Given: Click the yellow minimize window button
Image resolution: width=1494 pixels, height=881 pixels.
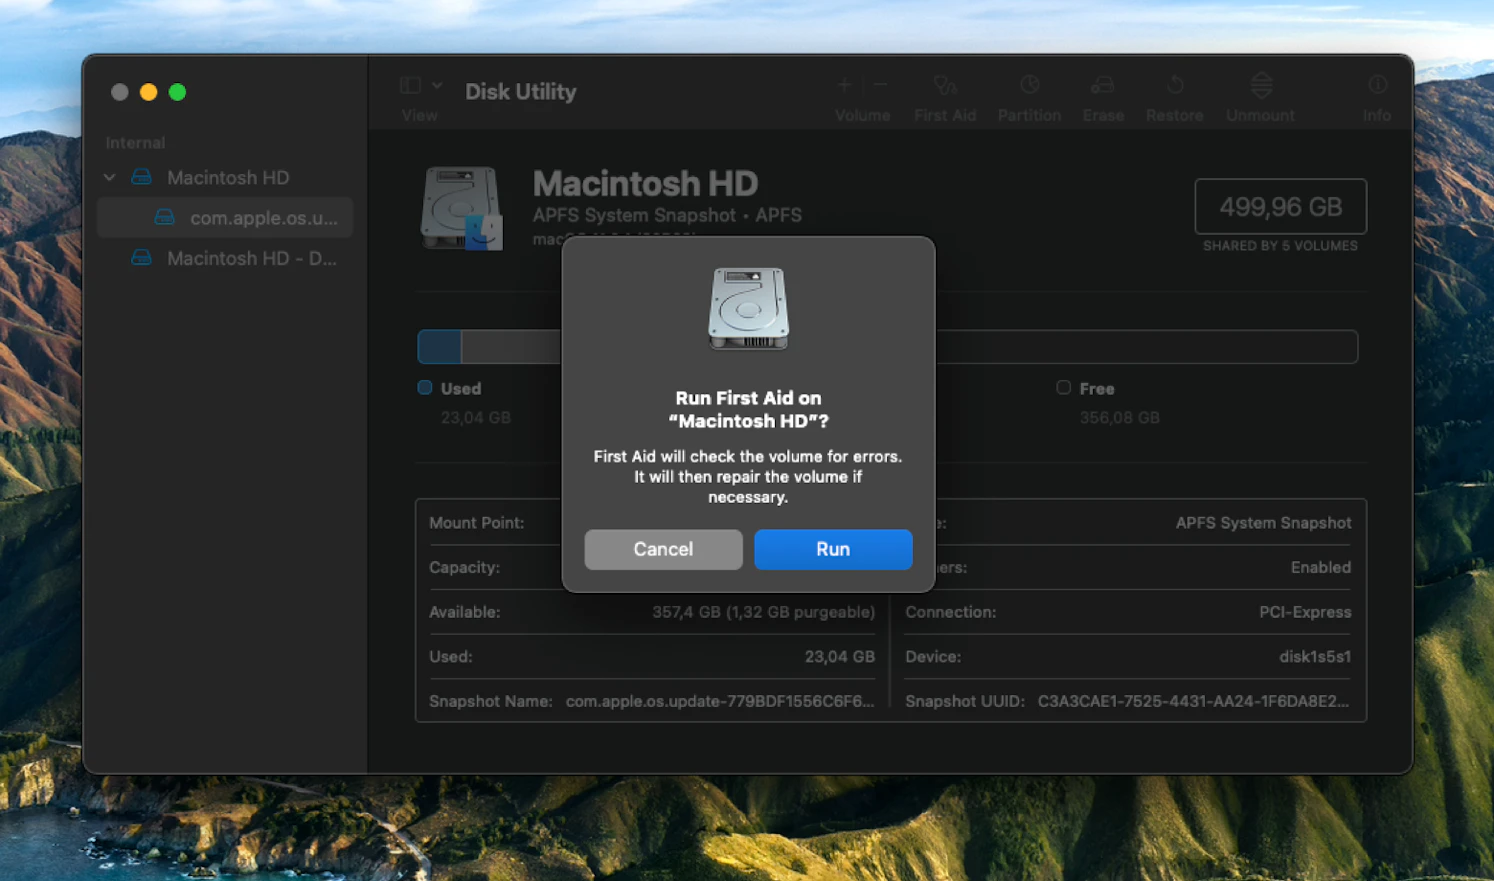Looking at the screenshot, I should [148, 92].
